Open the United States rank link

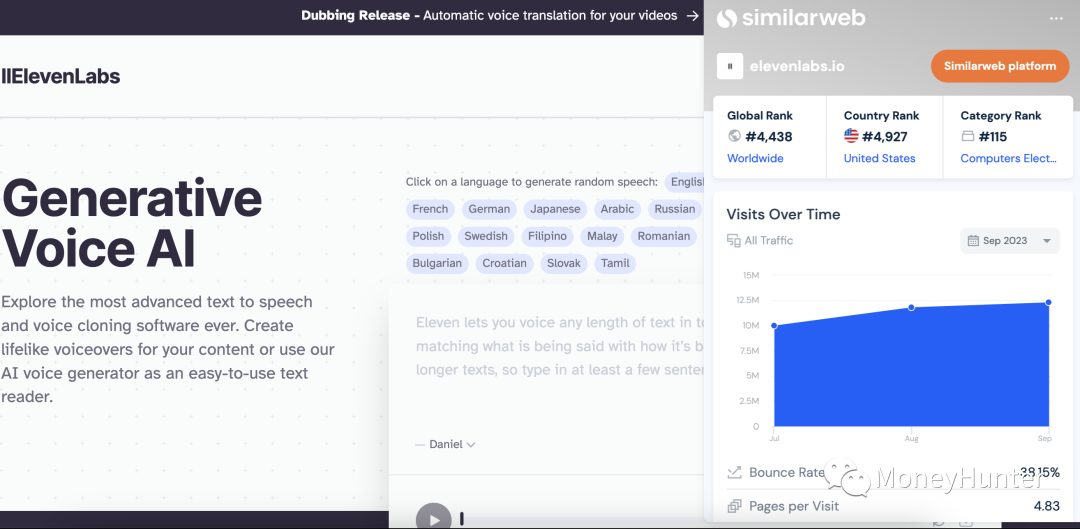click(880, 158)
